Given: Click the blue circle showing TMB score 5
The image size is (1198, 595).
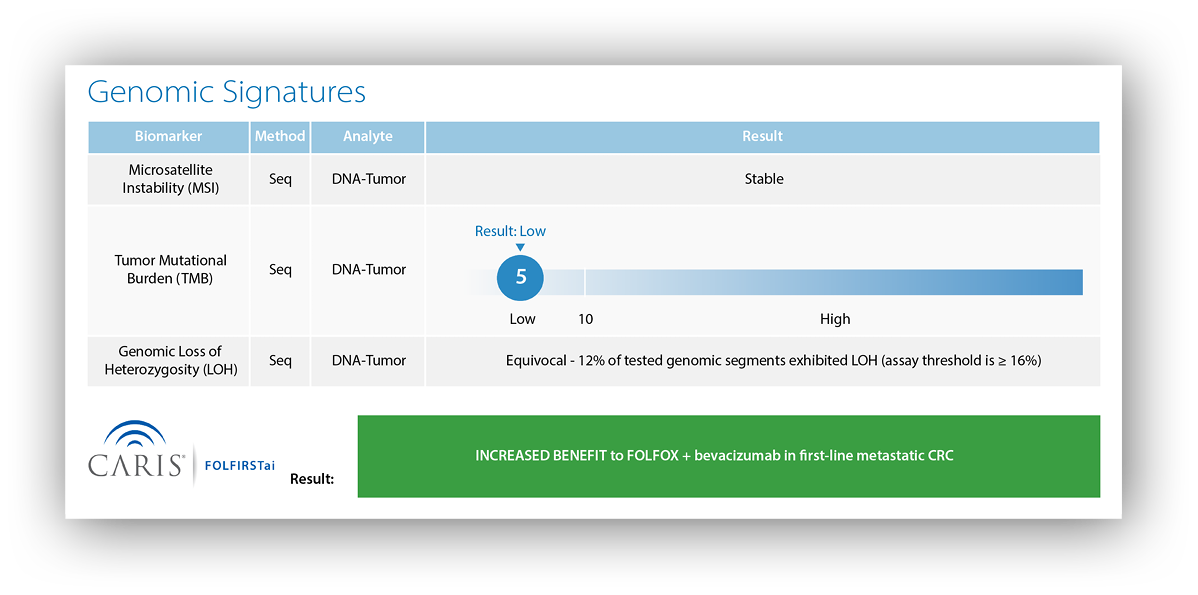Looking at the screenshot, I should [x=520, y=277].
